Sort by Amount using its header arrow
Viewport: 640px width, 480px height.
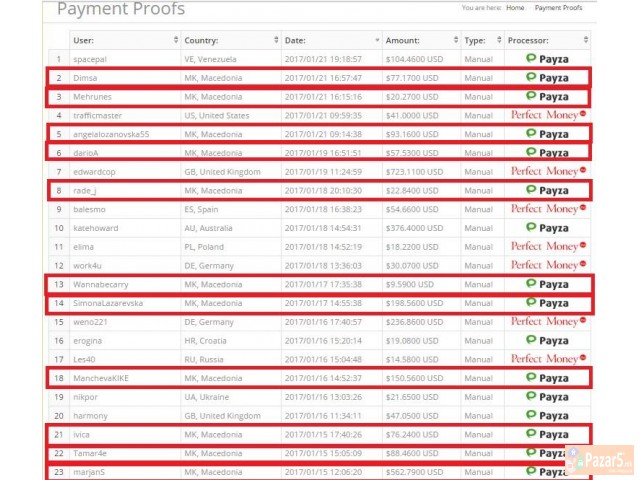pyautogui.click(x=455, y=40)
